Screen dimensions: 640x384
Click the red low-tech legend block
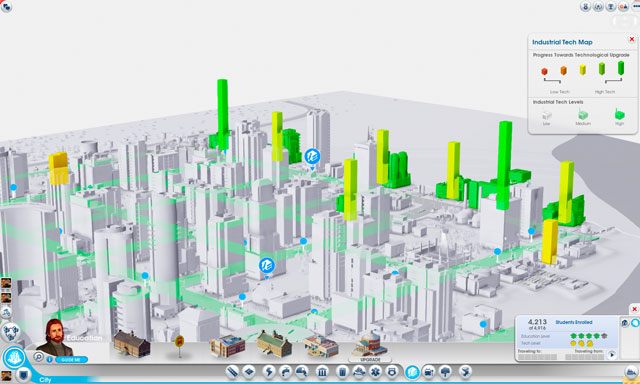tap(544, 72)
